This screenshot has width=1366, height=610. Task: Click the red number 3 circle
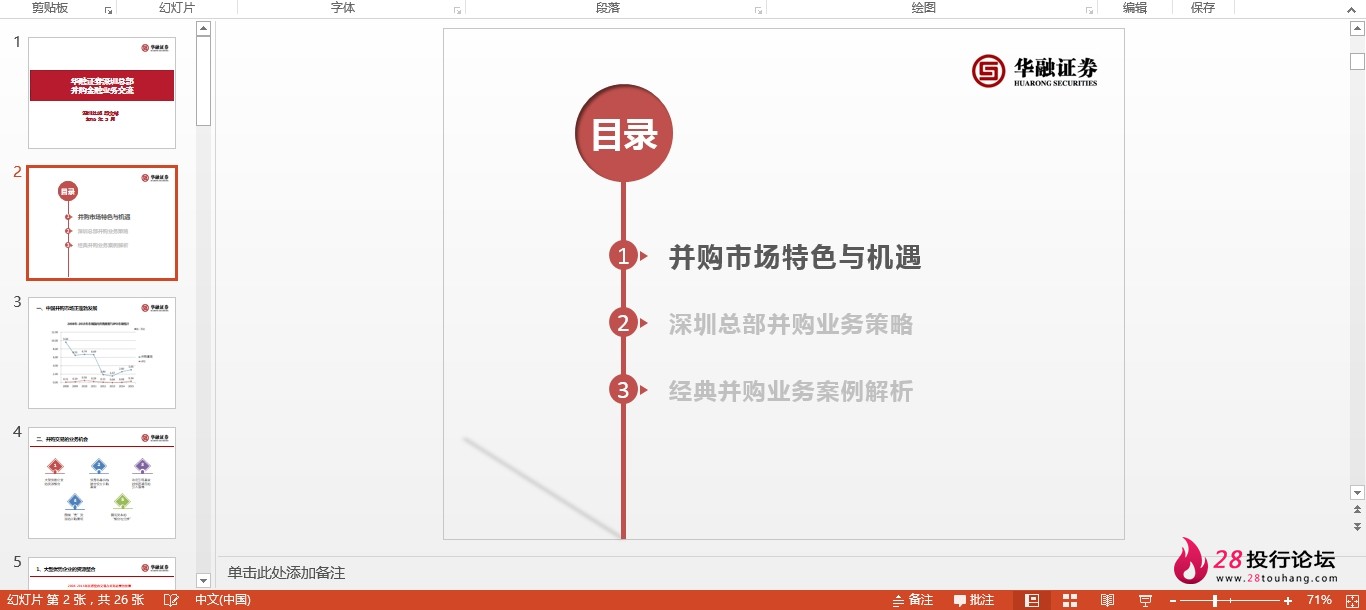click(624, 390)
